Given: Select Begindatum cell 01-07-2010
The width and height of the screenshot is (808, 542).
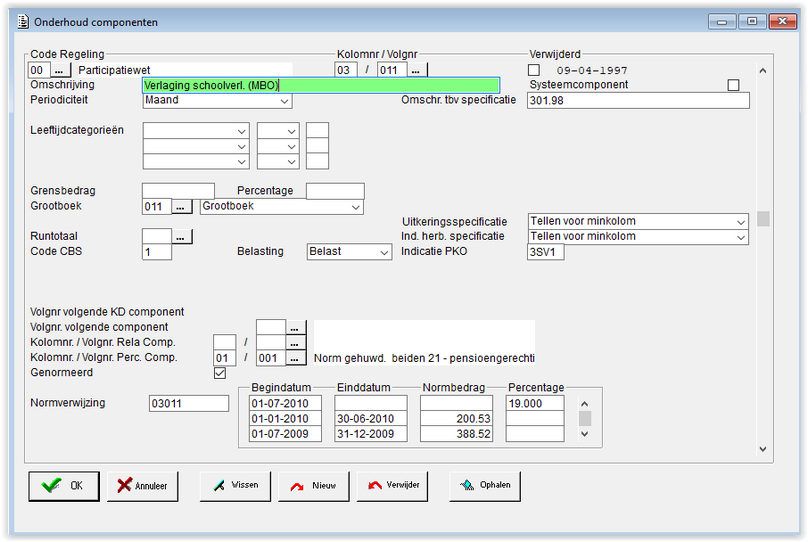Looking at the screenshot, I should click(285, 403).
